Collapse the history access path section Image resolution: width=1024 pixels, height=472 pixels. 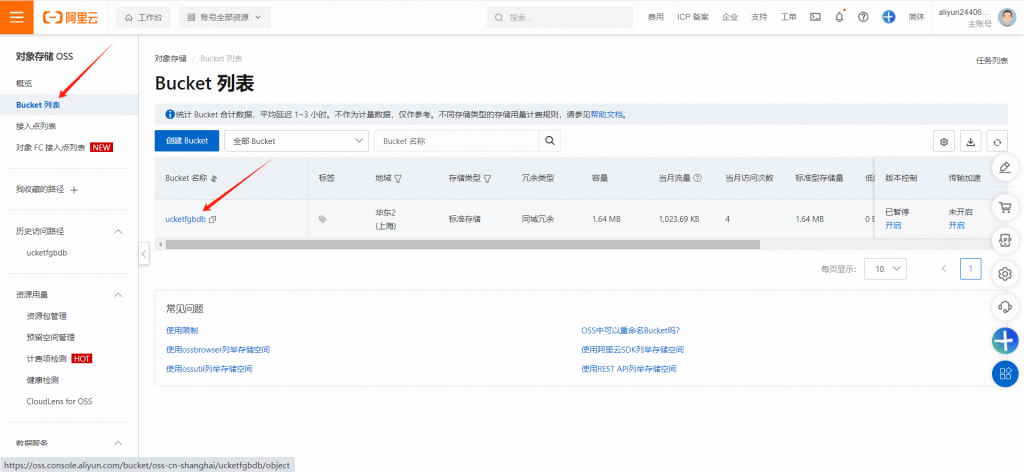pos(118,231)
